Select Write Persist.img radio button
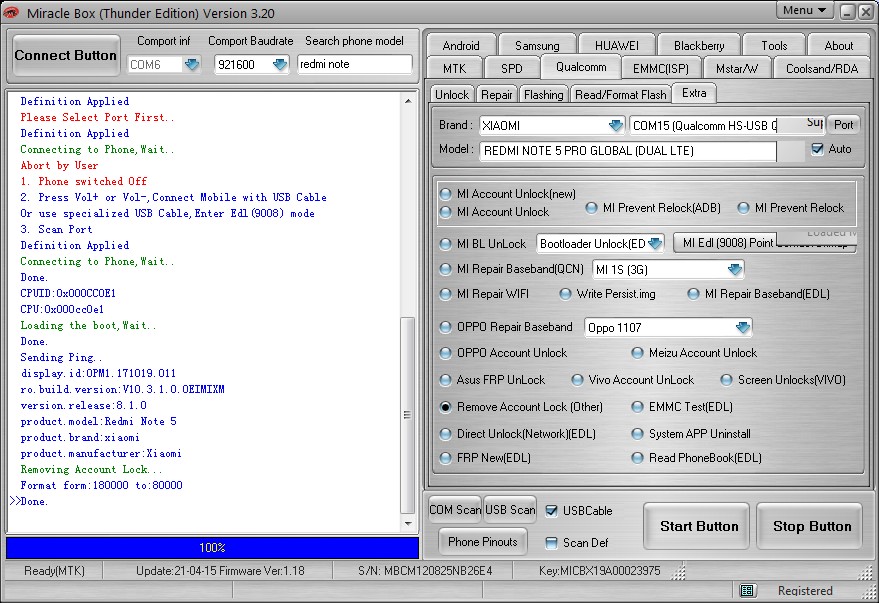The height and width of the screenshot is (603, 879). point(566,294)
